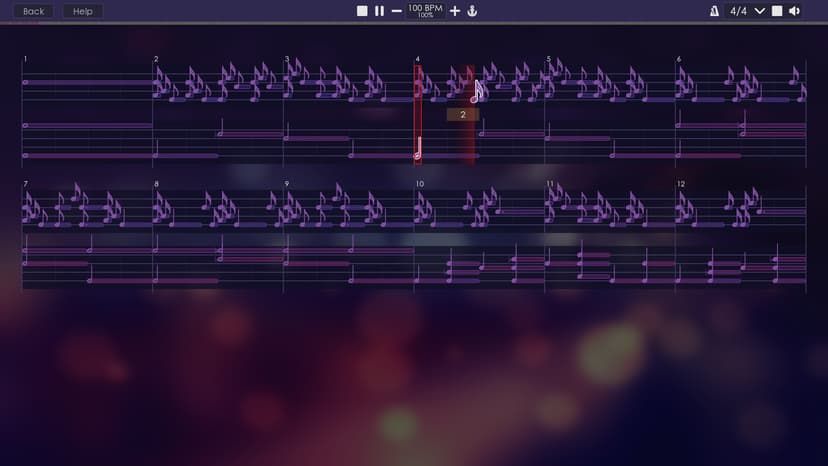The height and width of the screenshot is (466, 828).
Task: Jump to measure 4 marker
Action: point(418,59)
